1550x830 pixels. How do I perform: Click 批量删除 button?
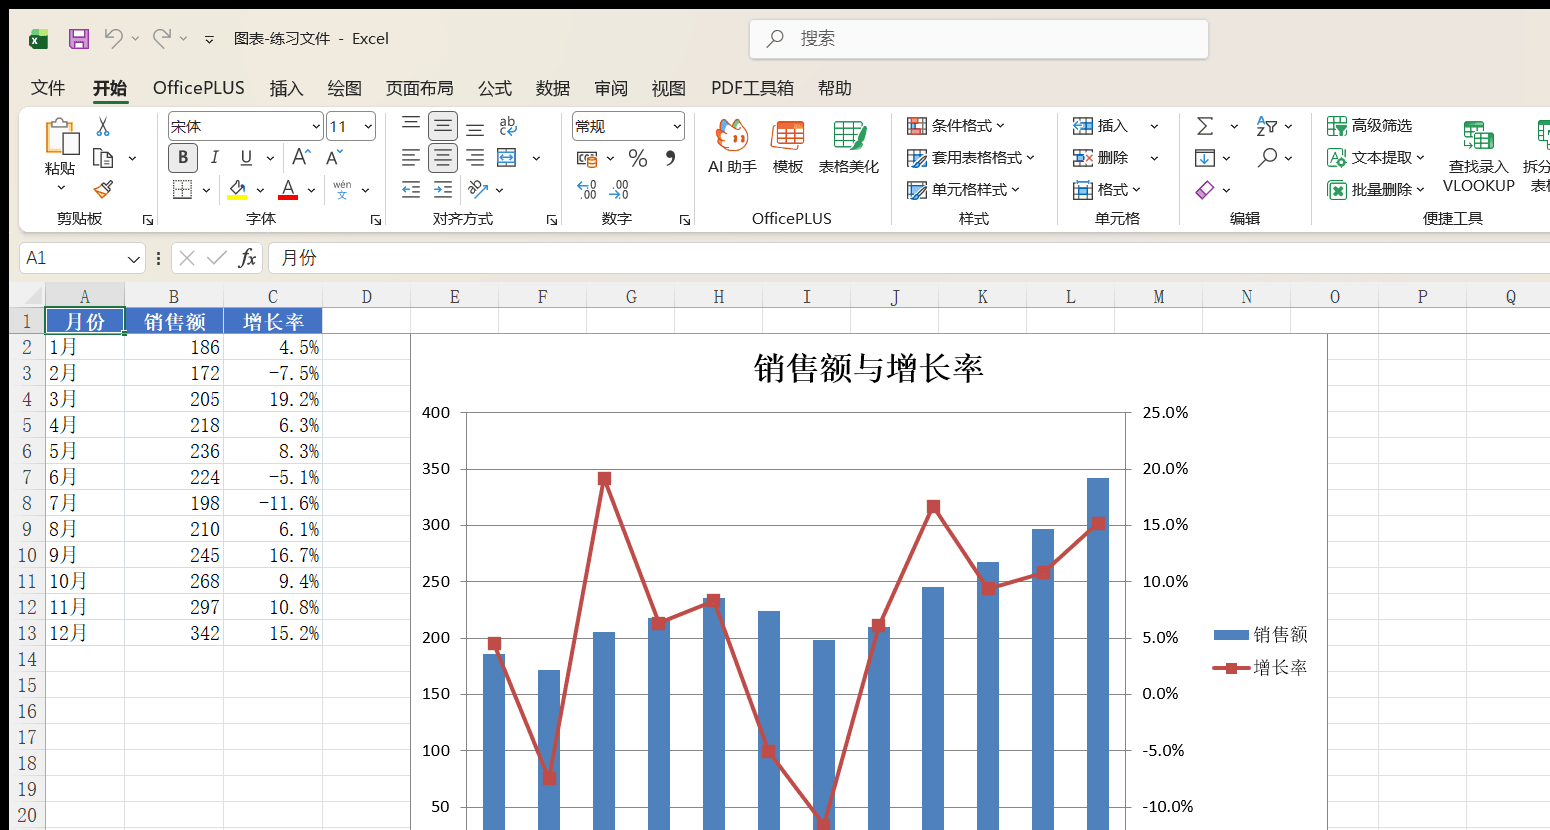[1375, 189]
